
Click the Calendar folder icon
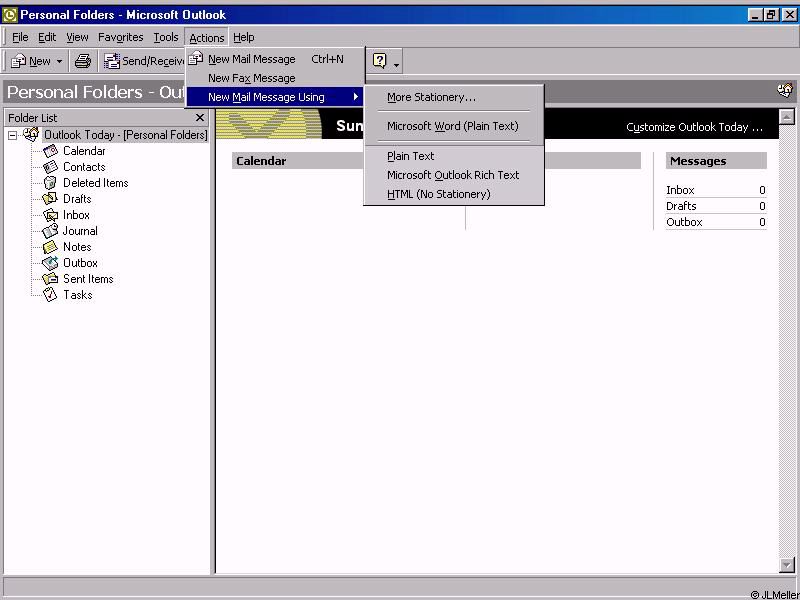pyautogui.click(x=51, y=151)
